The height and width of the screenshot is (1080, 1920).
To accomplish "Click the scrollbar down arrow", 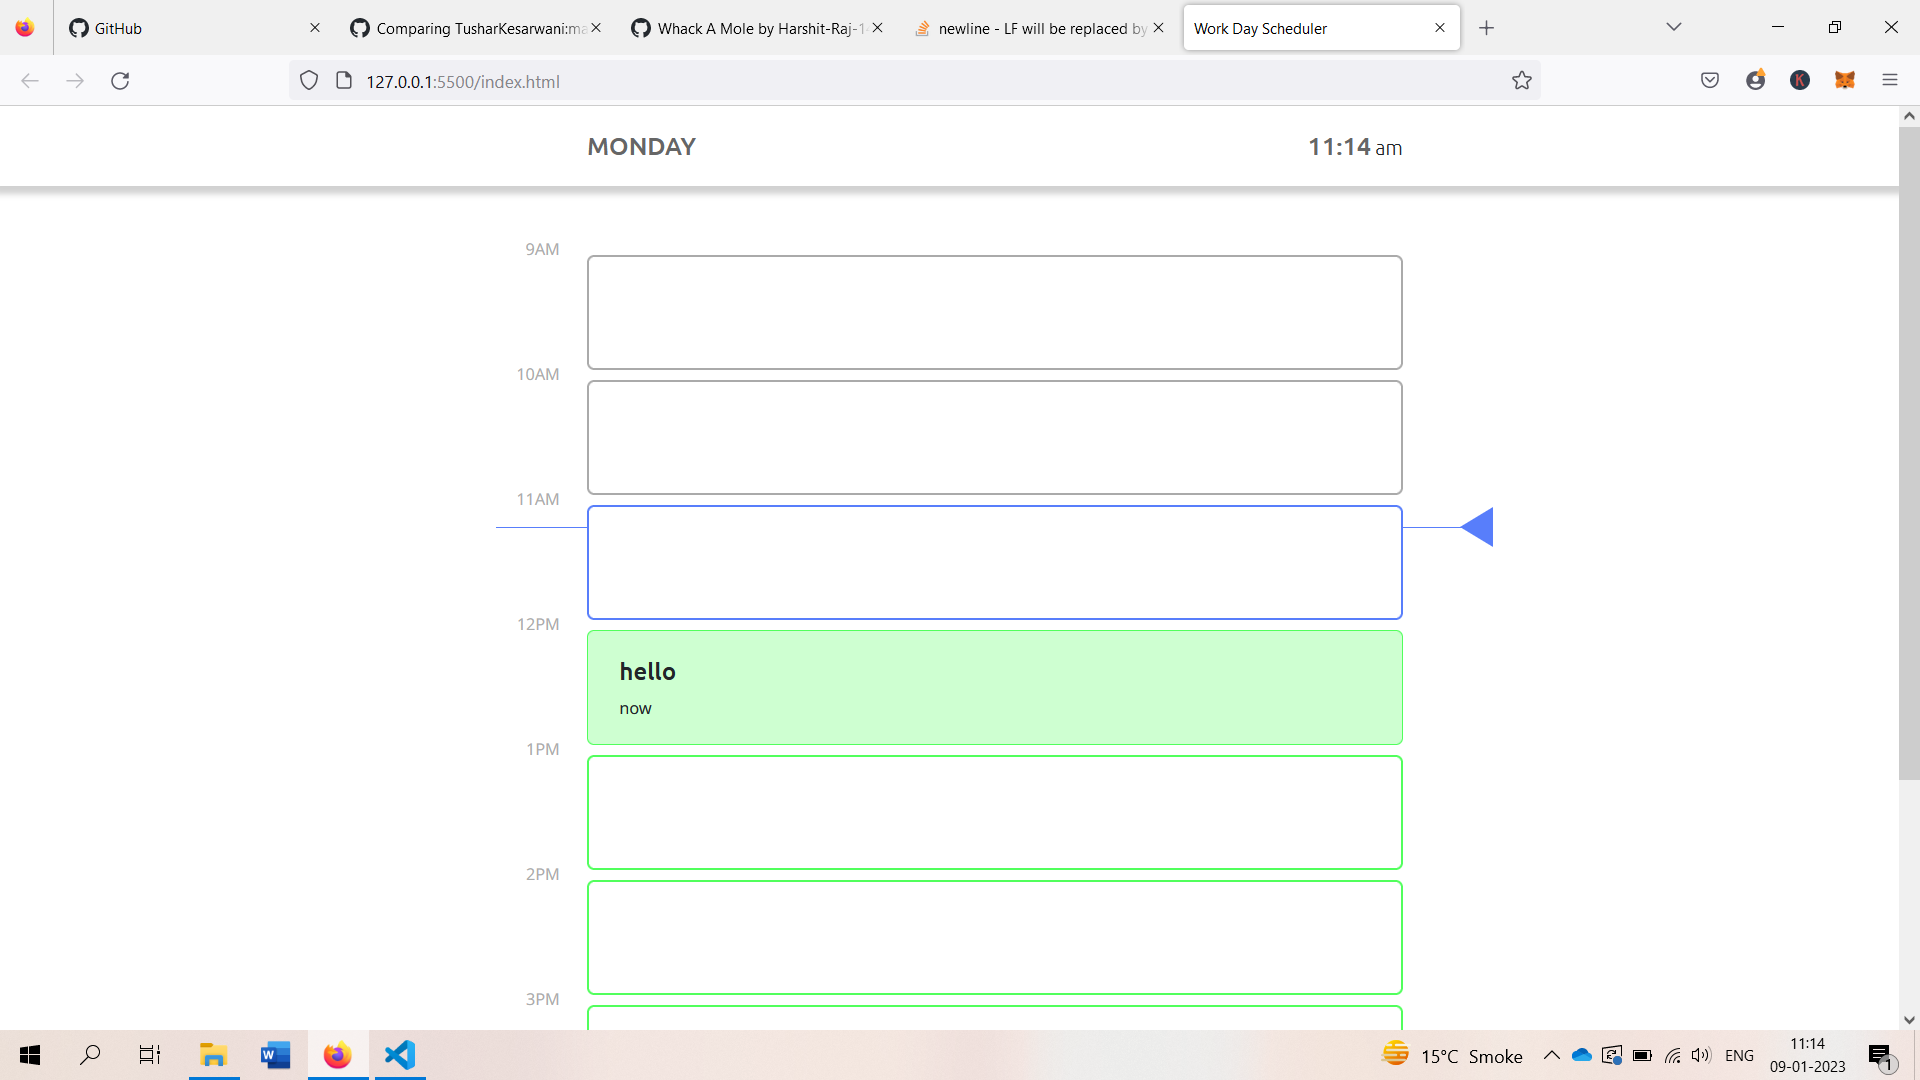I will click(1909, 1020).
